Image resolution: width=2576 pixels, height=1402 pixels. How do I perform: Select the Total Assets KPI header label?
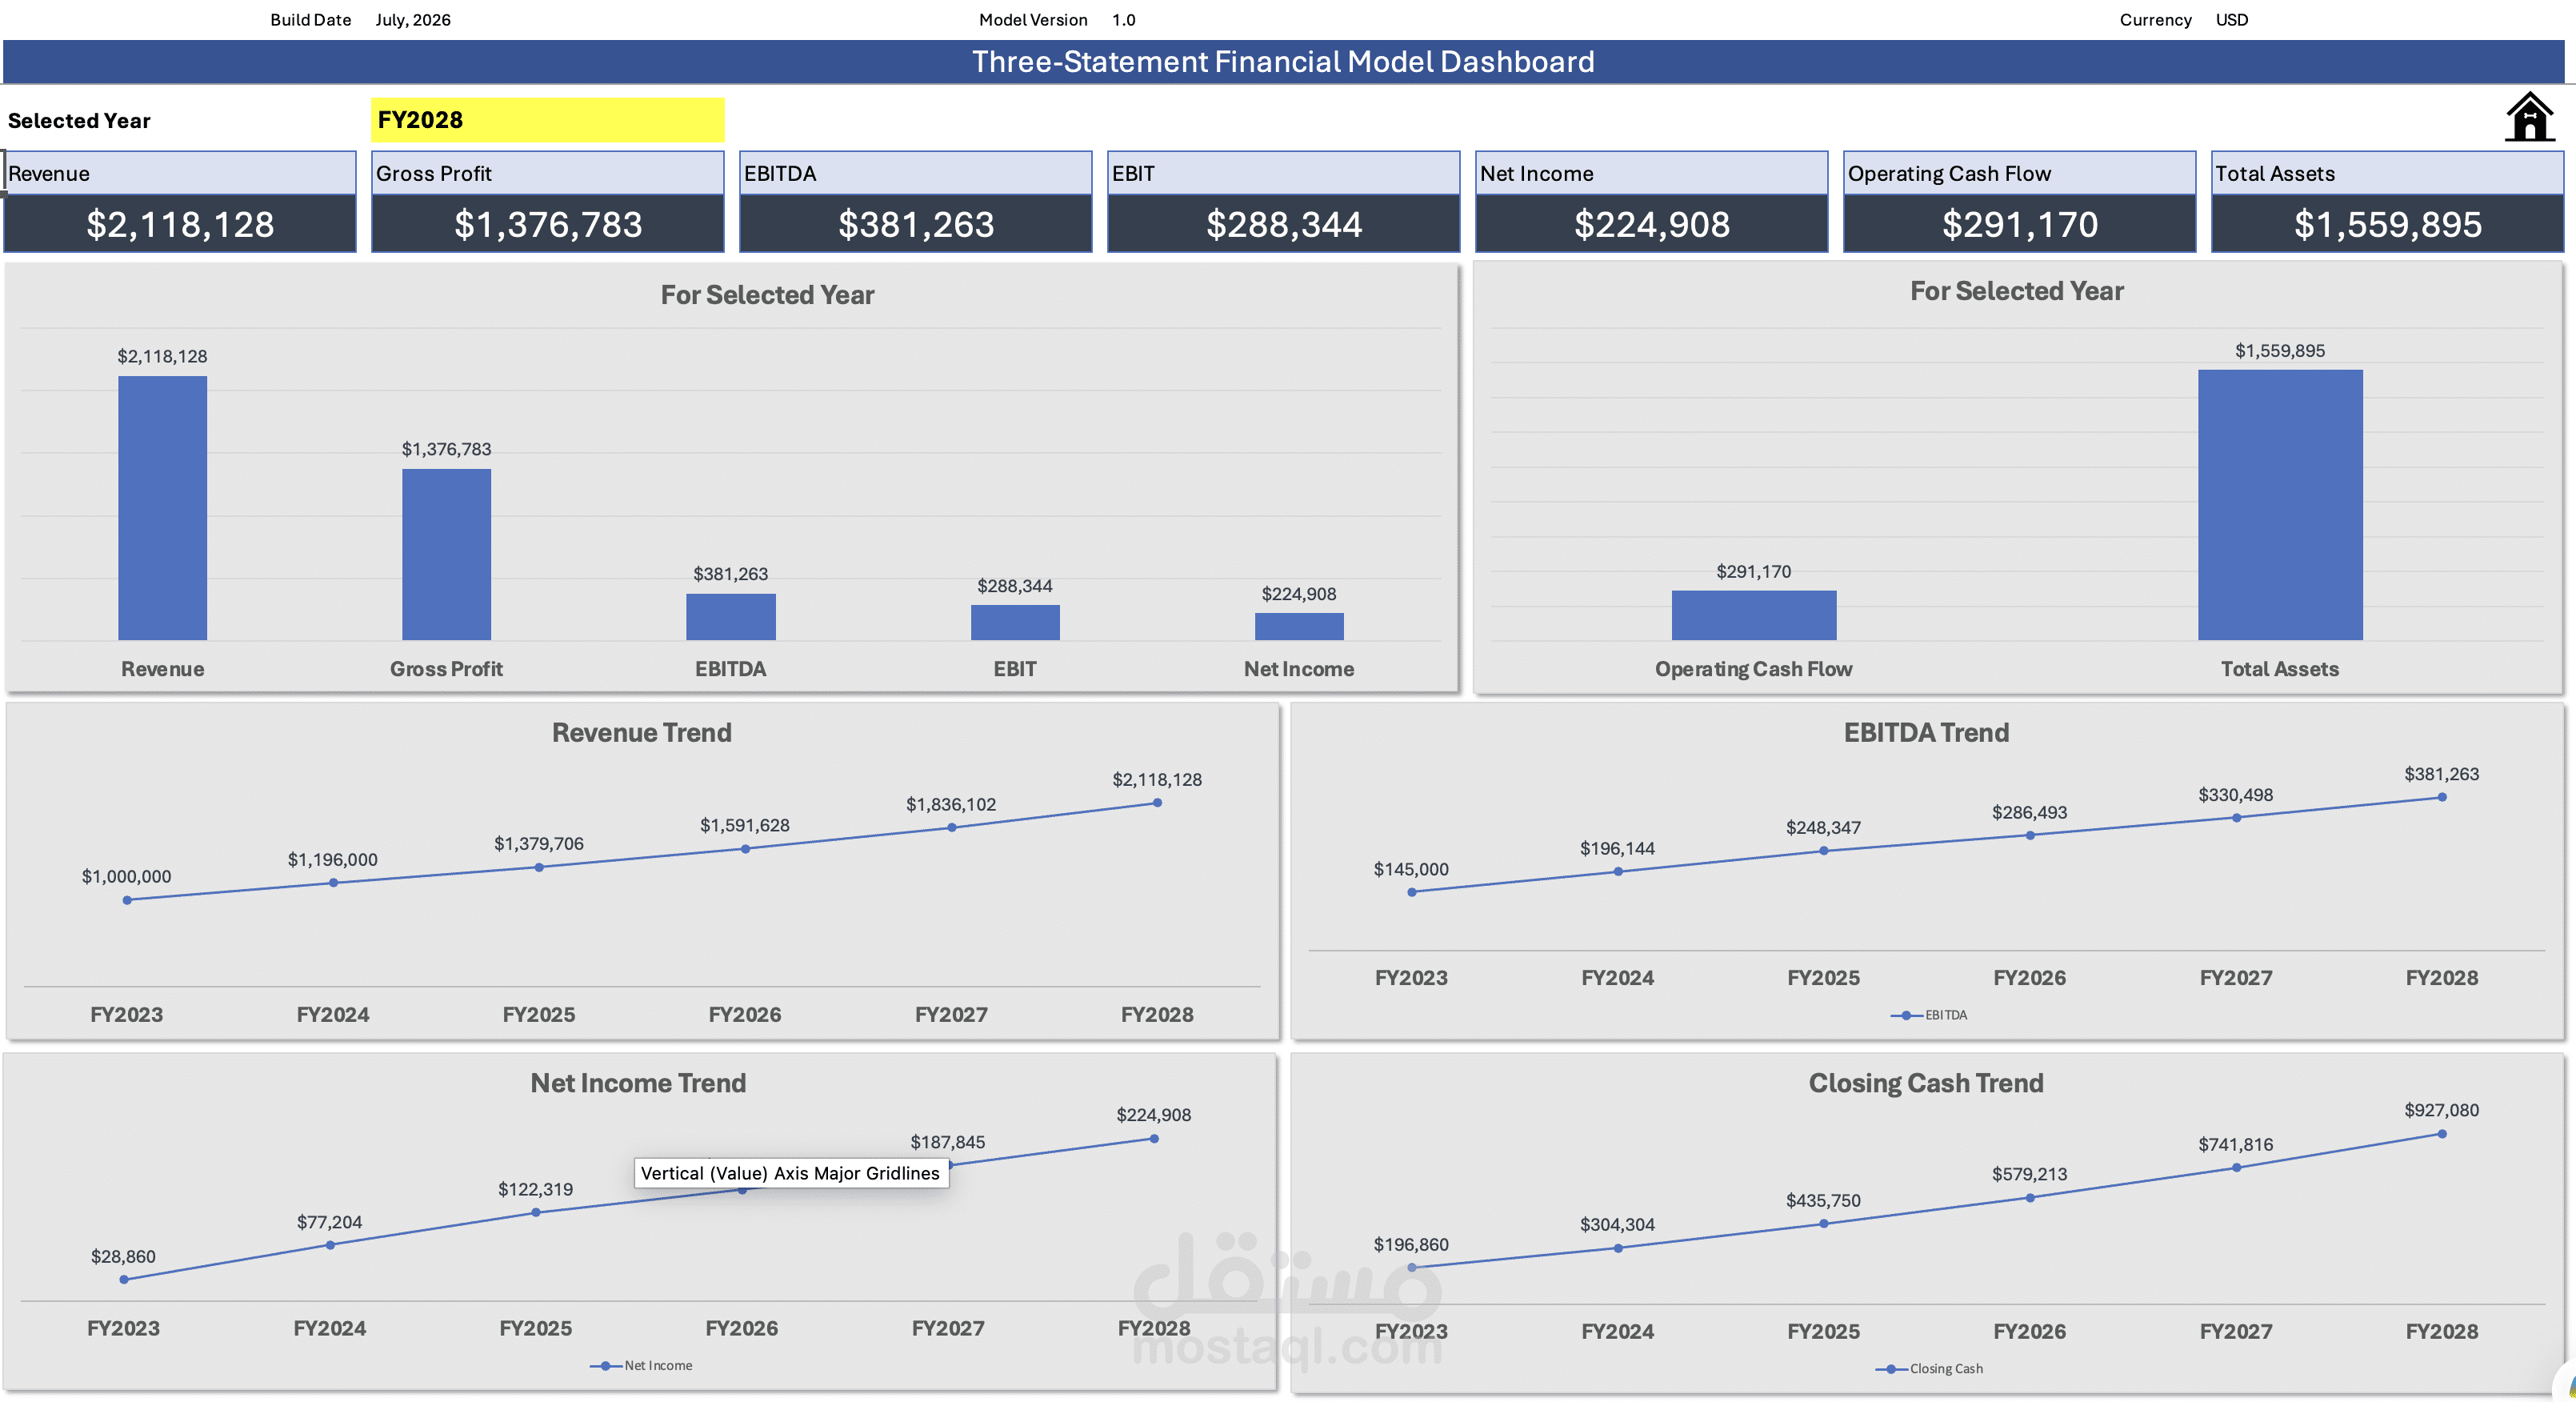[2388, 173]
